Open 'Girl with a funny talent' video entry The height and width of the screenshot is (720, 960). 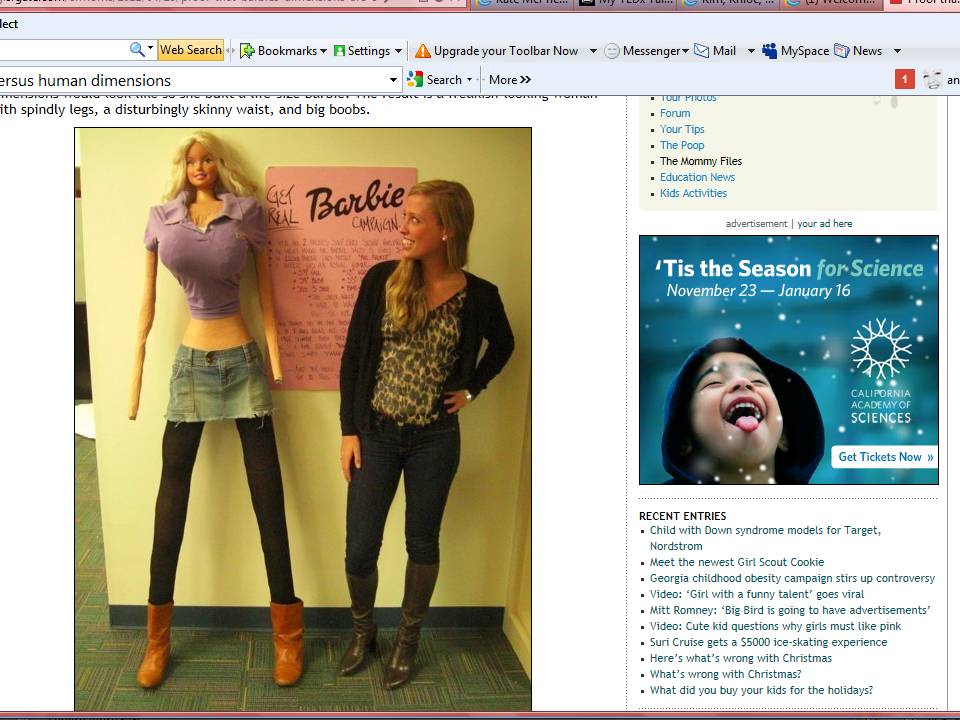click(x=757, y=594)
